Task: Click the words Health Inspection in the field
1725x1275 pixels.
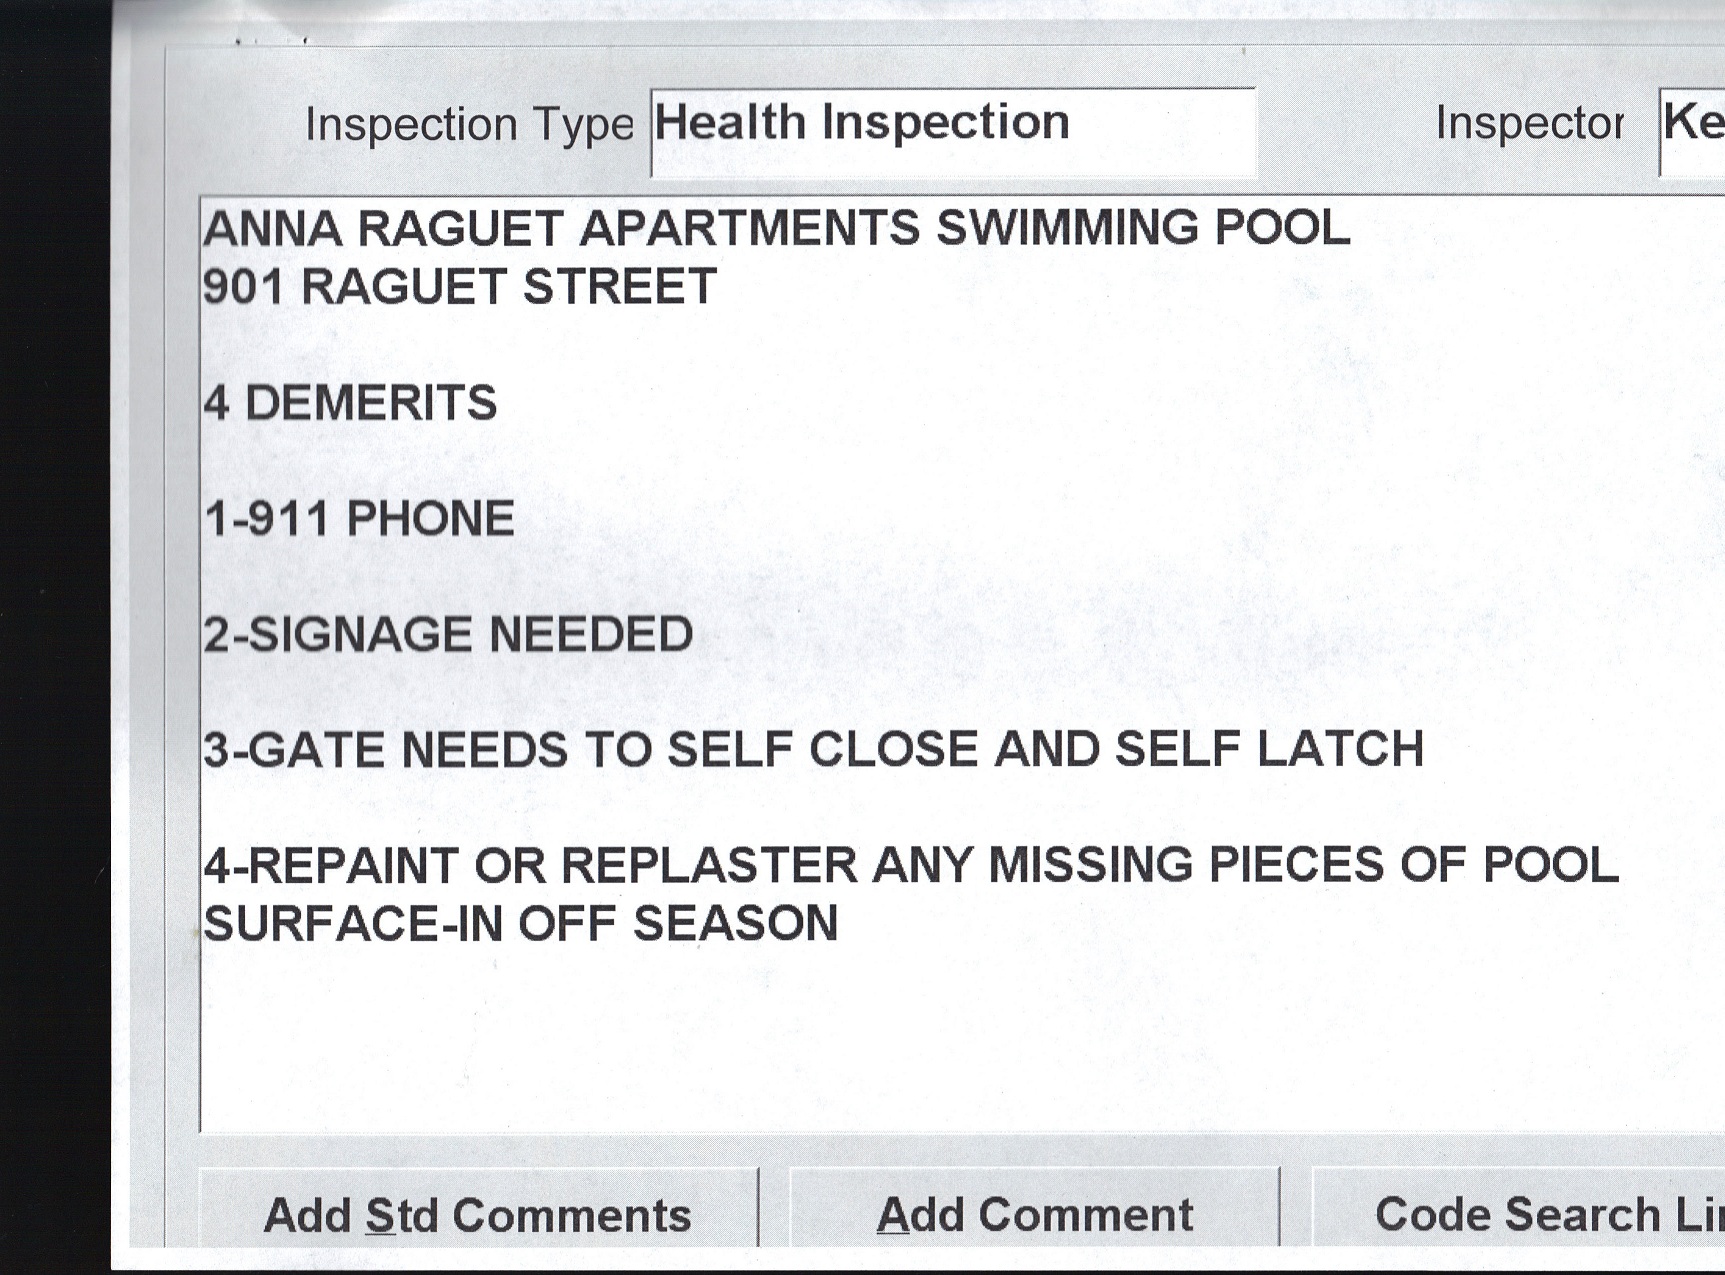Action: click(862, 123)
